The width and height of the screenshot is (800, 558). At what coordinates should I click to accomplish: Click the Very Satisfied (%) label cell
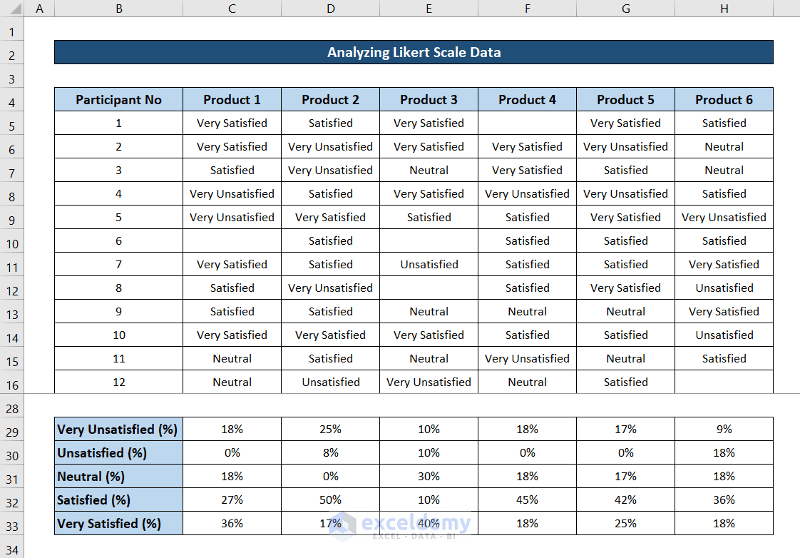(118, 523)
